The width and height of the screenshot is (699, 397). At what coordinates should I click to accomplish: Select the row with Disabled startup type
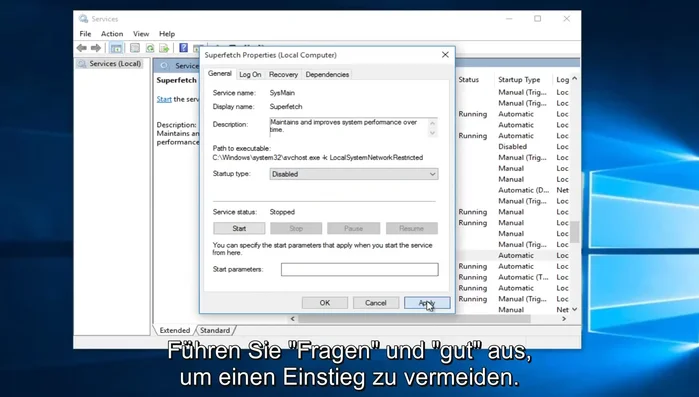point(513,147)
